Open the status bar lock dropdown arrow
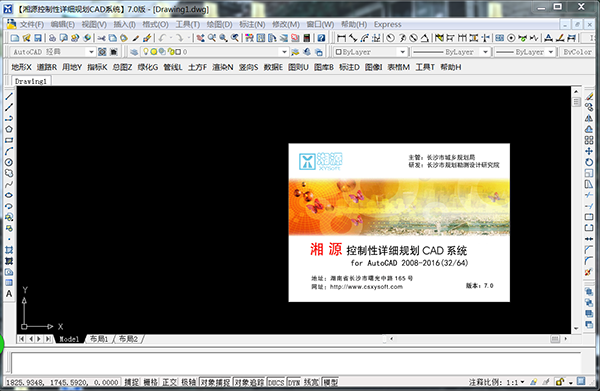 coord(571,382)
